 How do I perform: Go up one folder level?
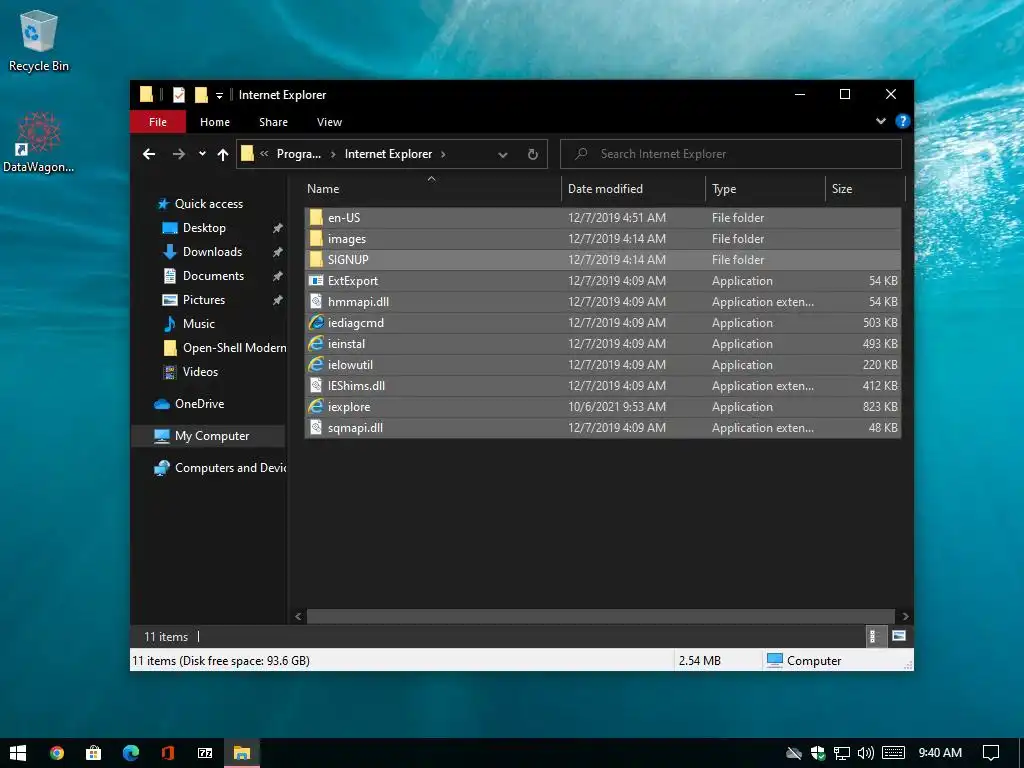223,154
